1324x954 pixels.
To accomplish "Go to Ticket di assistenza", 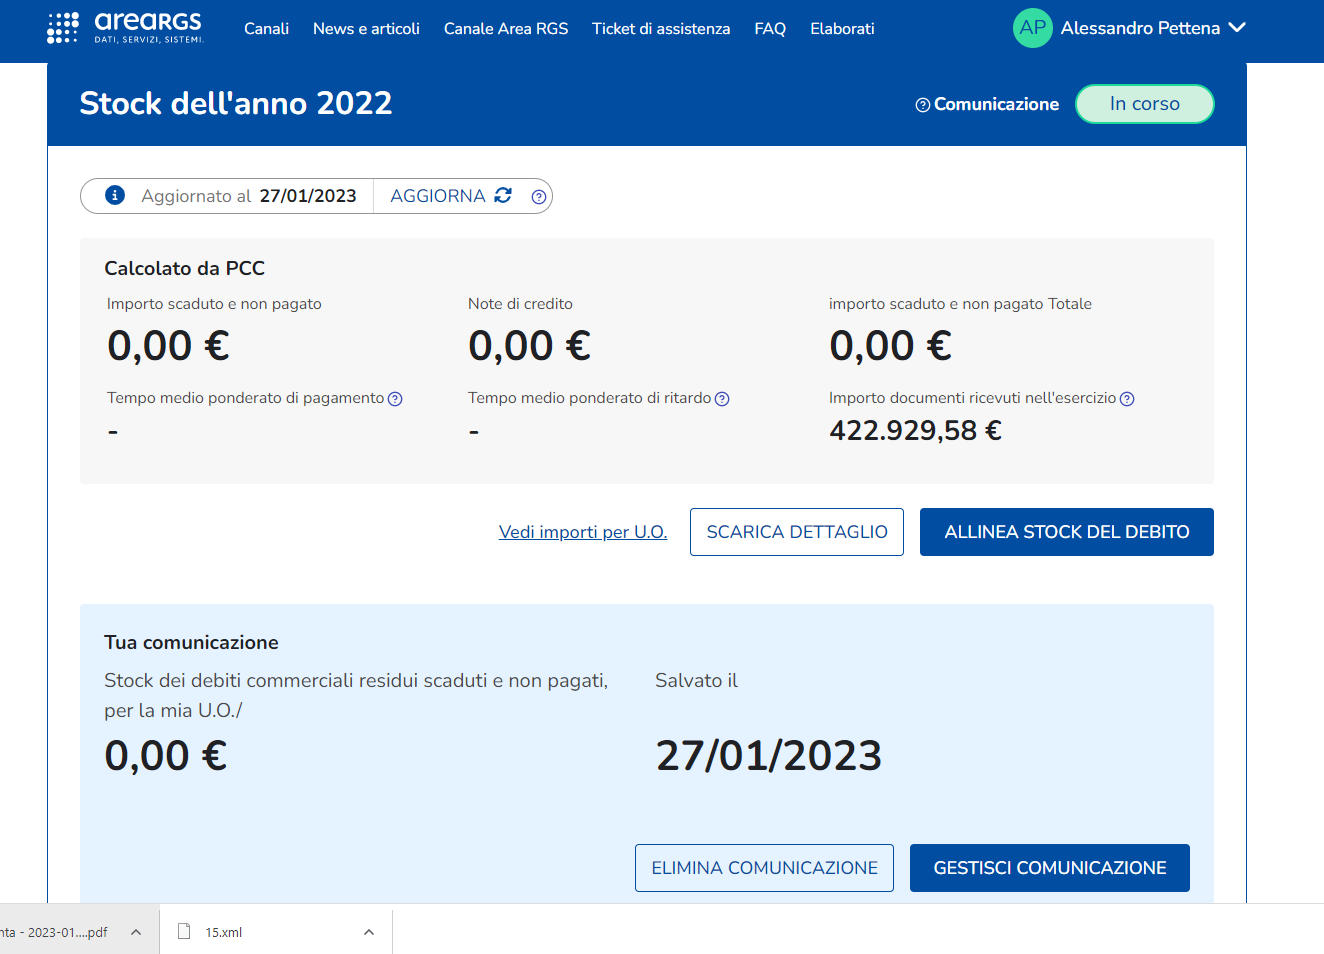I will click(661, 29).
